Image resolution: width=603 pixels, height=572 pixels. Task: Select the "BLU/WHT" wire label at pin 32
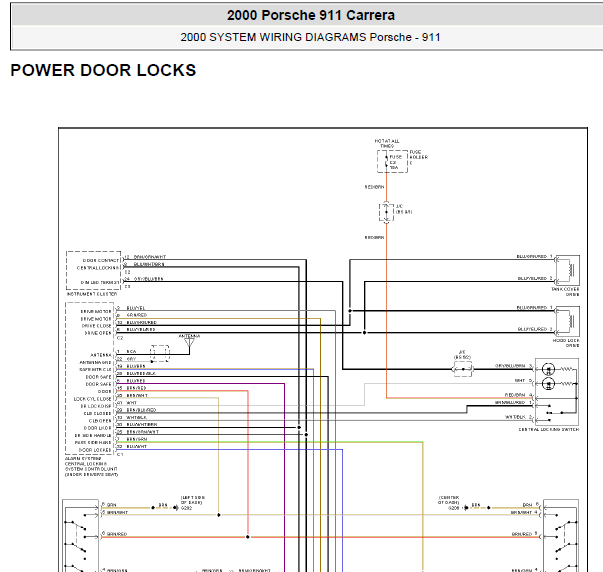(137, 446)
